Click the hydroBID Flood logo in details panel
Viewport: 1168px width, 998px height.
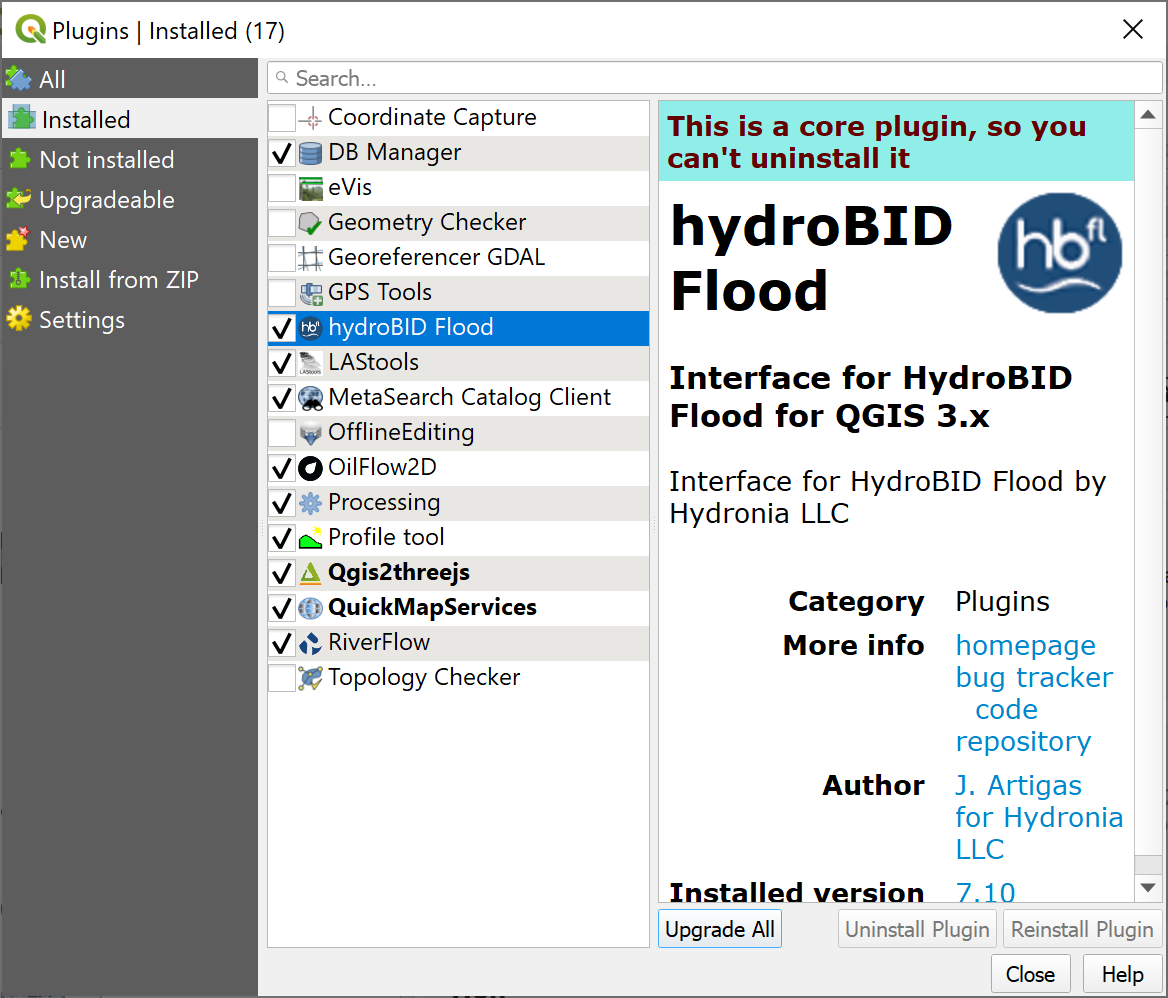1059,252
